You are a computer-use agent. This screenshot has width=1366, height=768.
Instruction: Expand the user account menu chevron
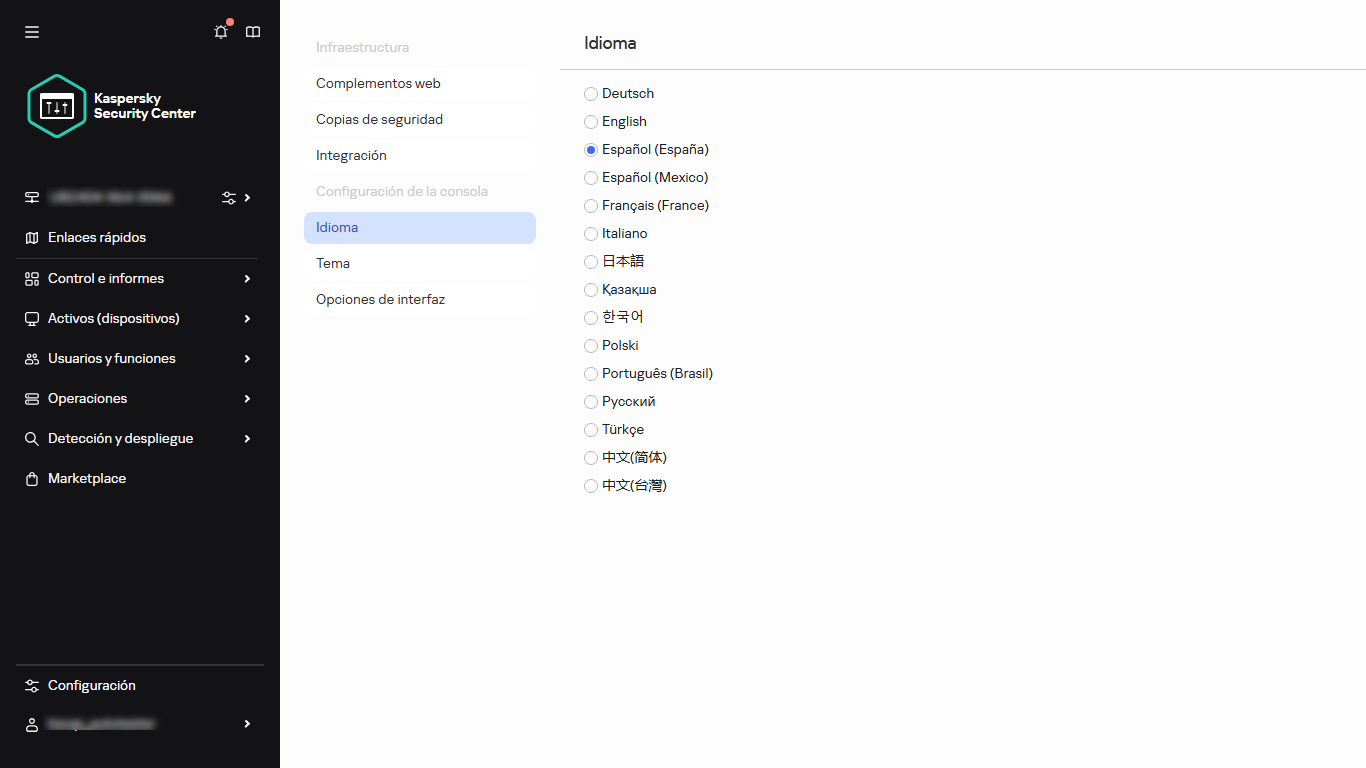click(247, 724)
